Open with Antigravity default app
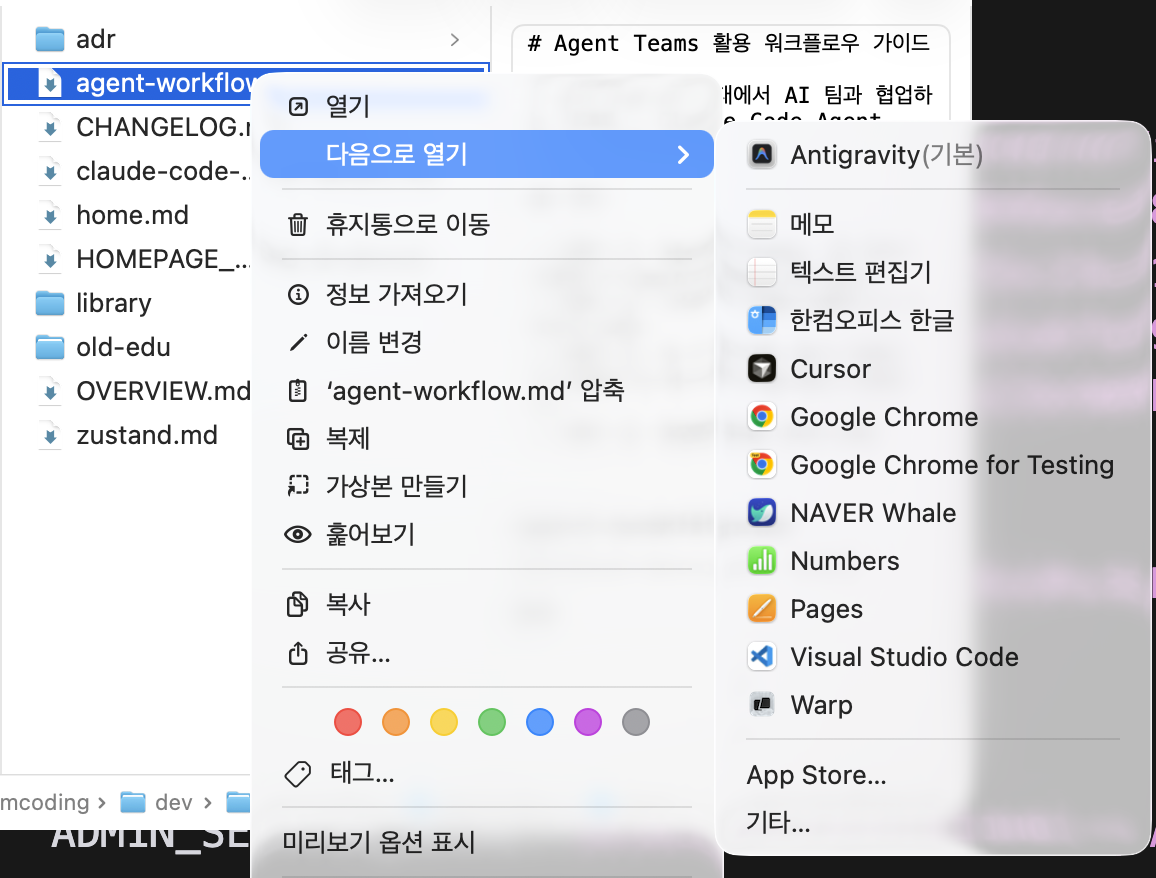The height and width of the screenshot is (878, 1156). click(x=933, y=155)
